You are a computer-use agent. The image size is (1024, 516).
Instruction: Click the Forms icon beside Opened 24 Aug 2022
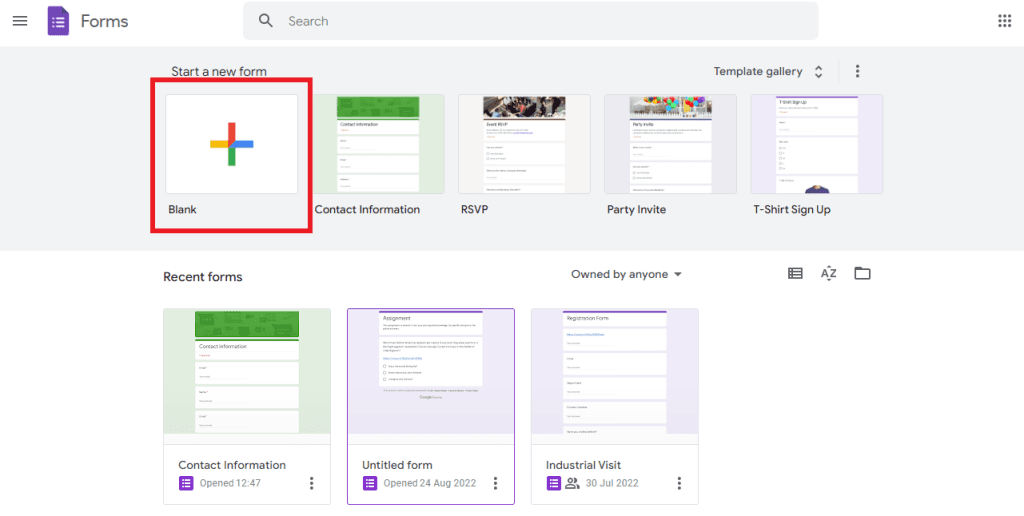(x=370, y=483)
